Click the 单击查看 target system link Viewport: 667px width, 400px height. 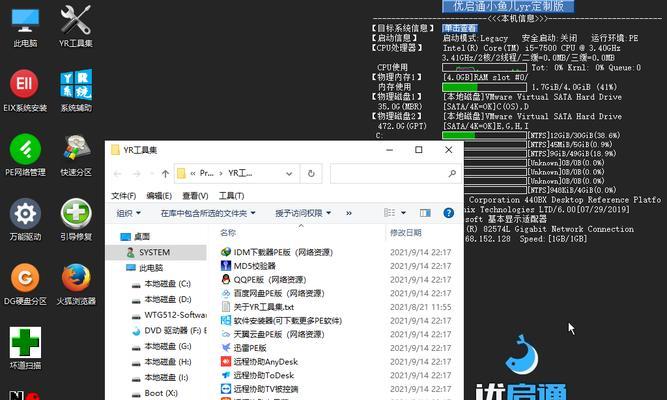point(460,28)
